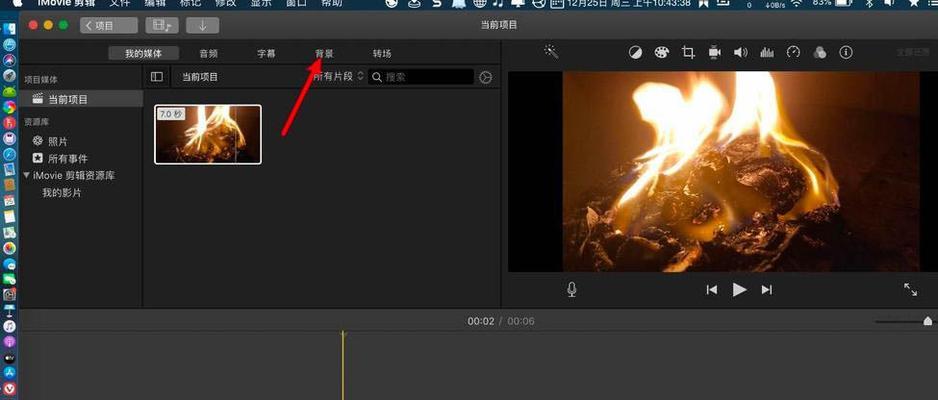Switch to 音频 tab
Screen dimensions: 938x400
tap(208, 53)
